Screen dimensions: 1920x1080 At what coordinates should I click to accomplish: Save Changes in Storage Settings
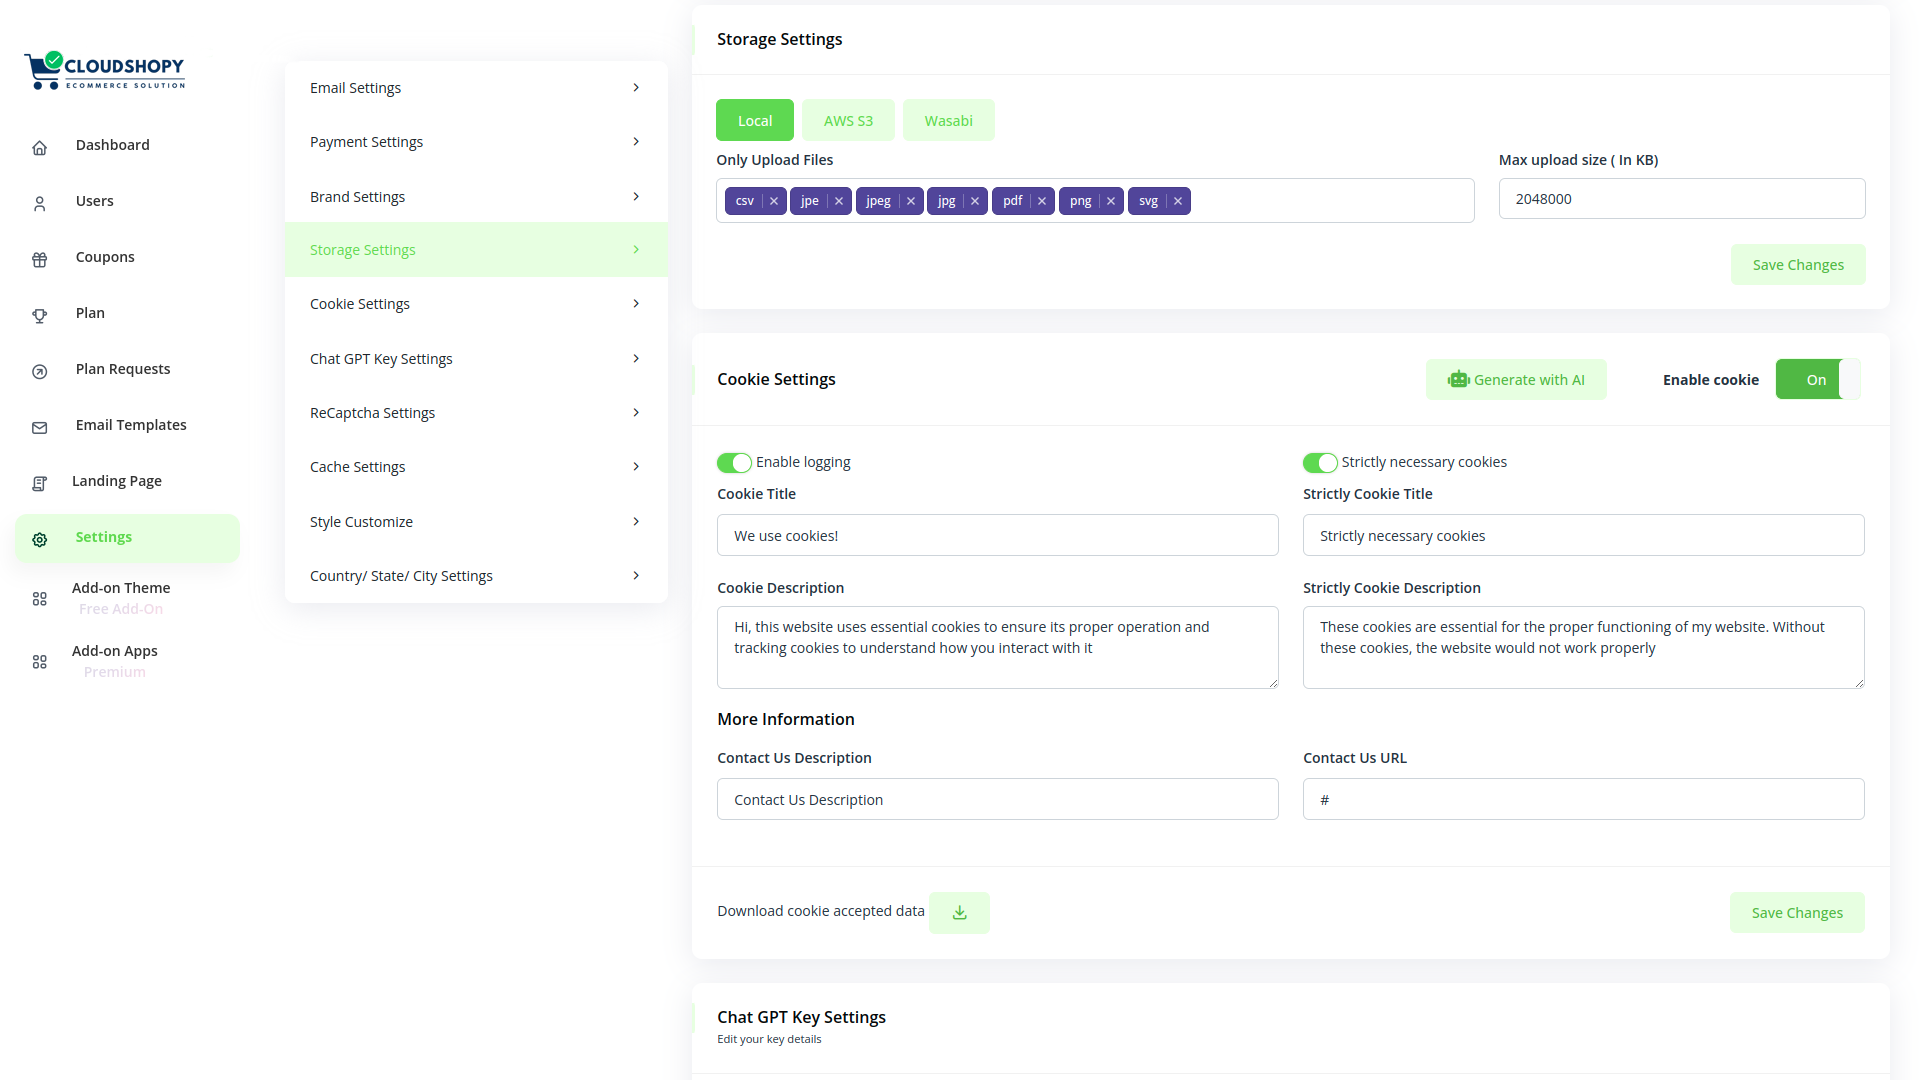click(x=1797, y=265)
